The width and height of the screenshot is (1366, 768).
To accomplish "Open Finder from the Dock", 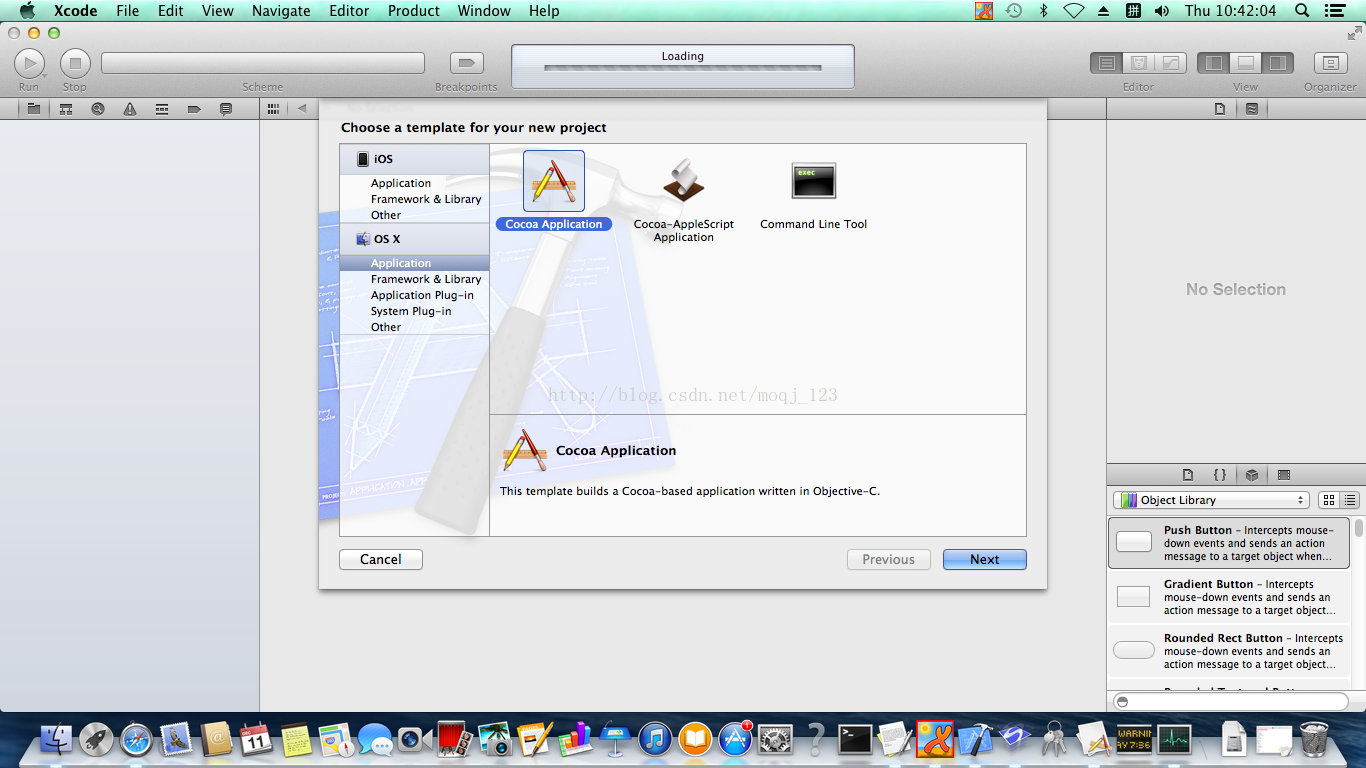I will [x=56, y=740].
